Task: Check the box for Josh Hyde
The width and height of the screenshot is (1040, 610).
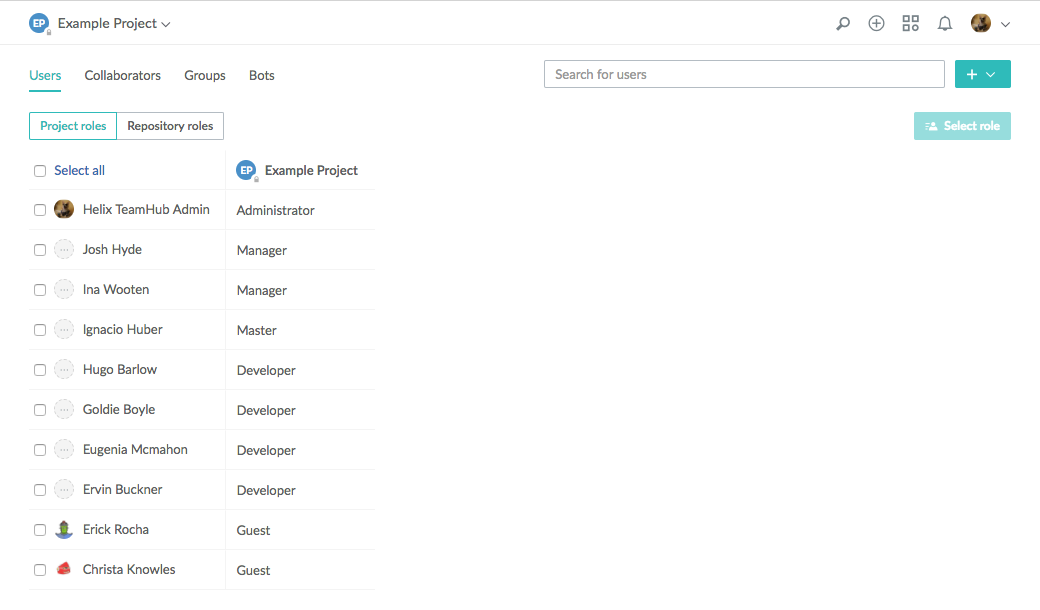Action: pos(40,250)
